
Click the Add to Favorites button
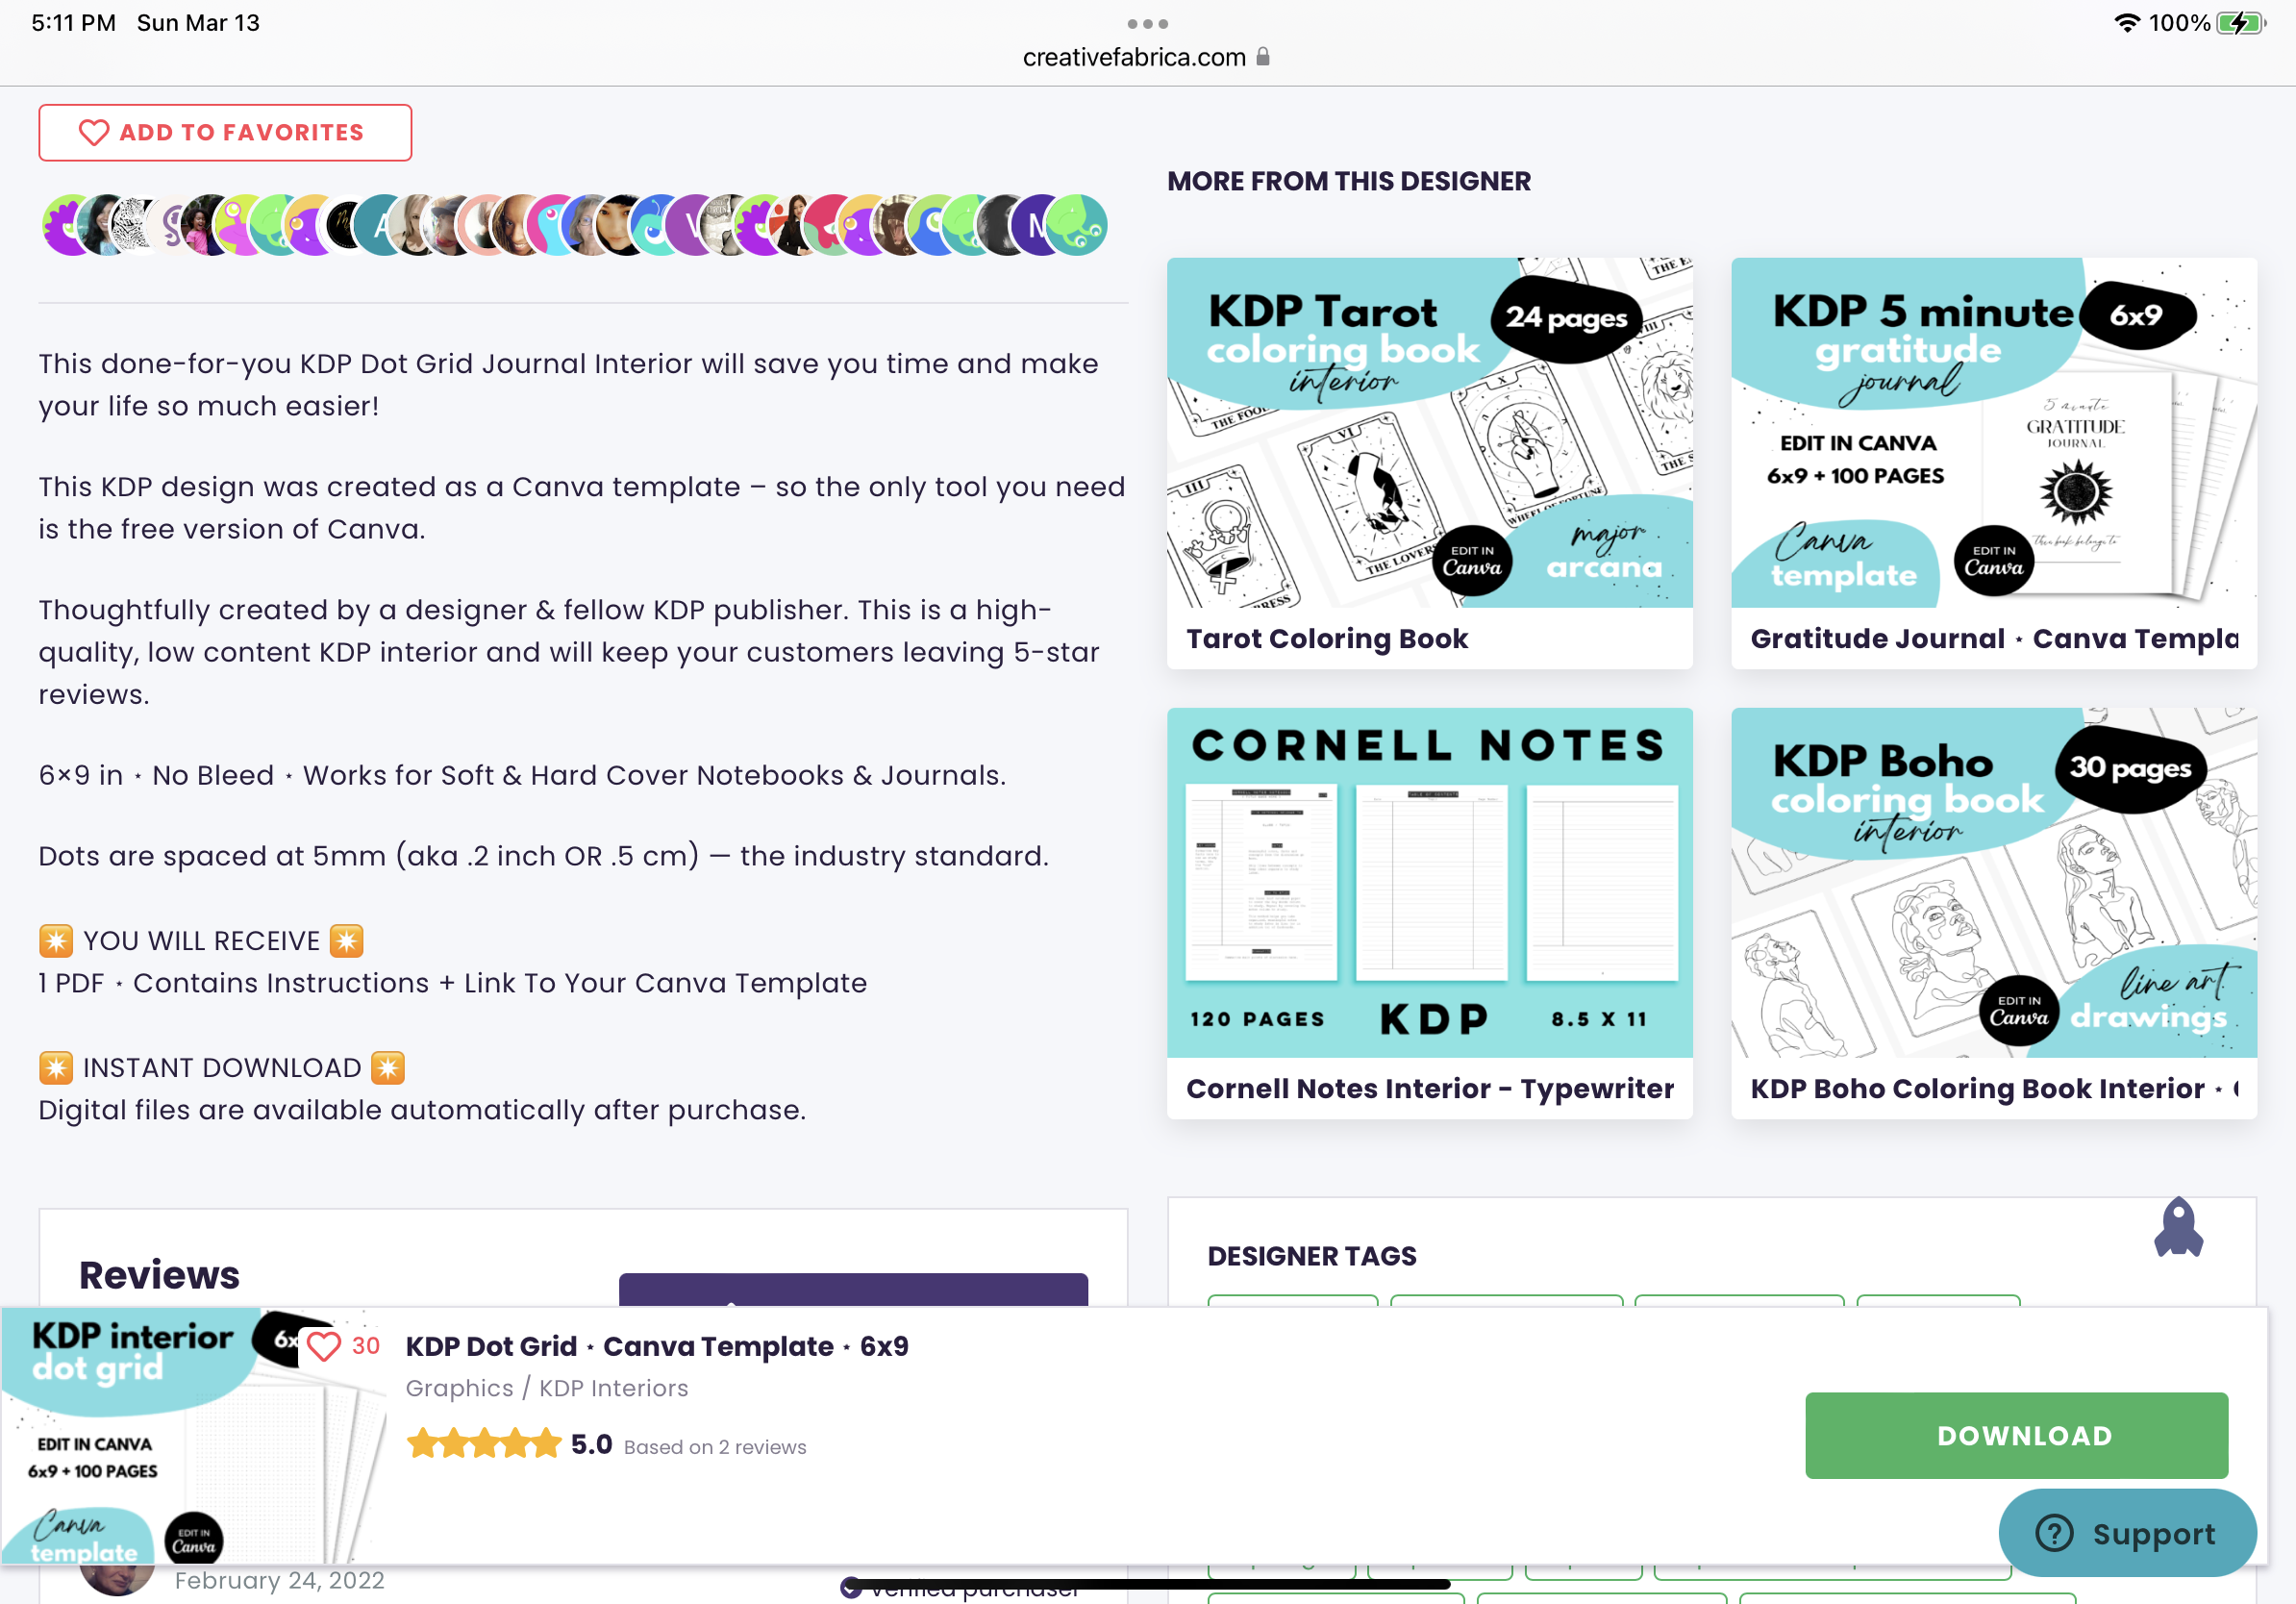tap(225, 133)
